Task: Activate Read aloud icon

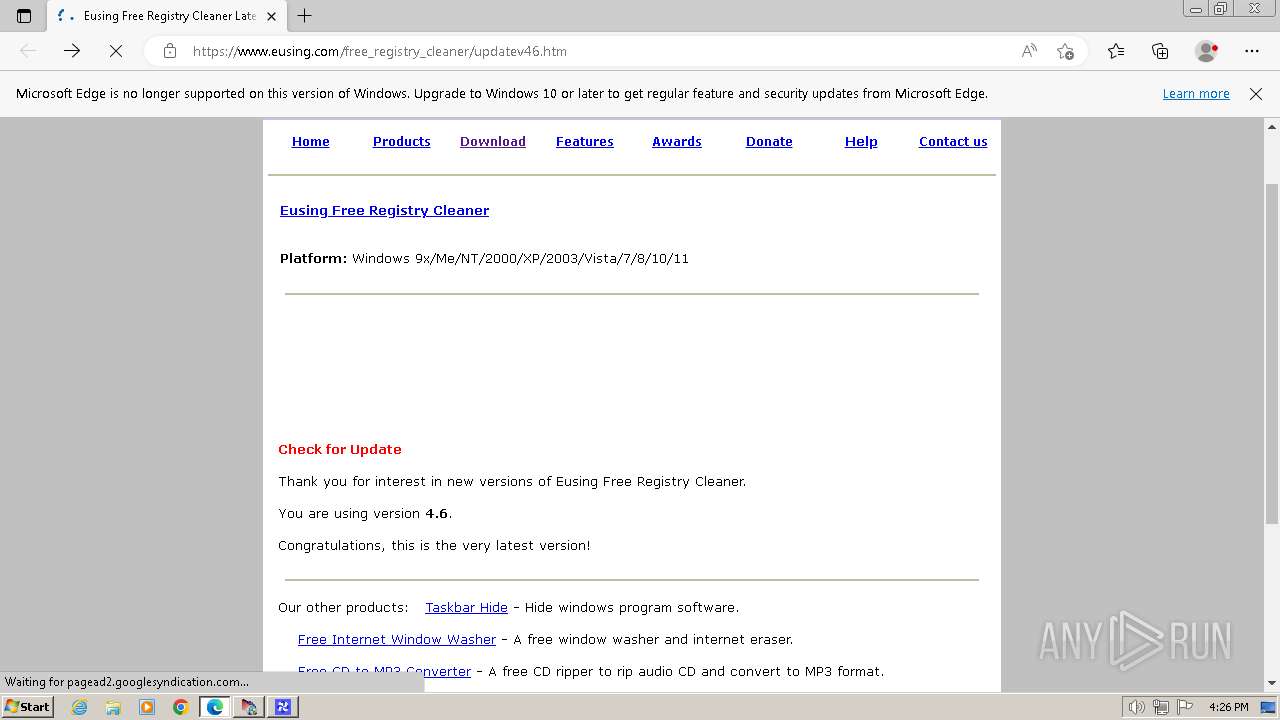Action: [x=1029, y=51]
